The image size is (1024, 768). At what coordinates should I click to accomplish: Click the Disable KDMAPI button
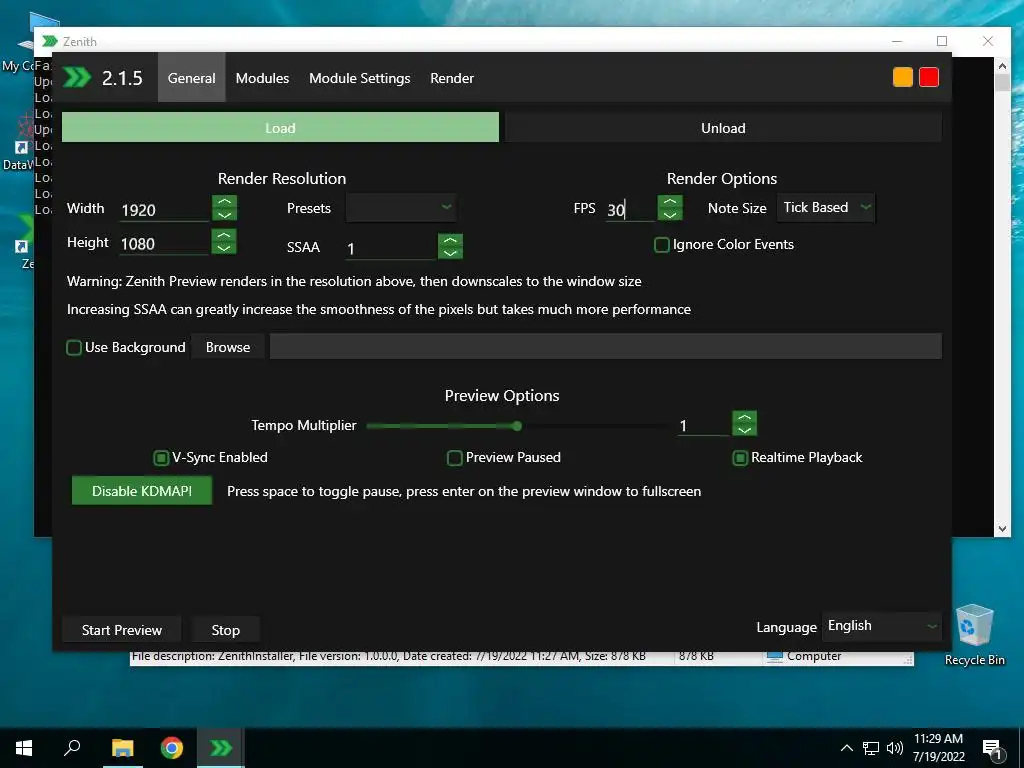pos(142,490)
